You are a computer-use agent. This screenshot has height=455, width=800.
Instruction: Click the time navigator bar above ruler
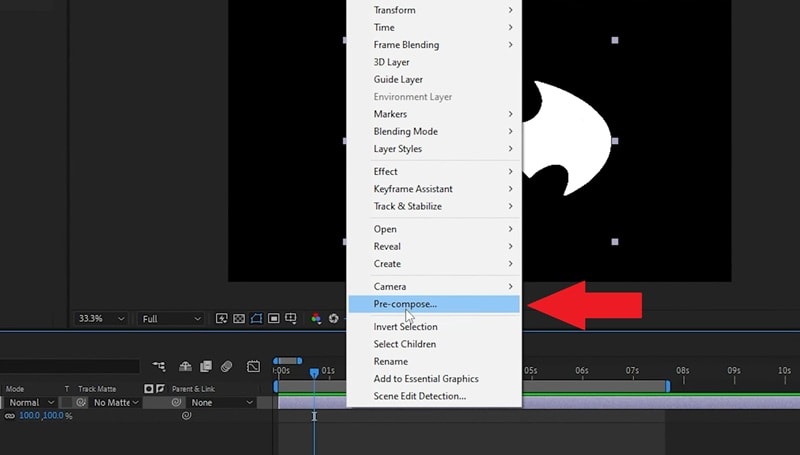pos(287,361)
